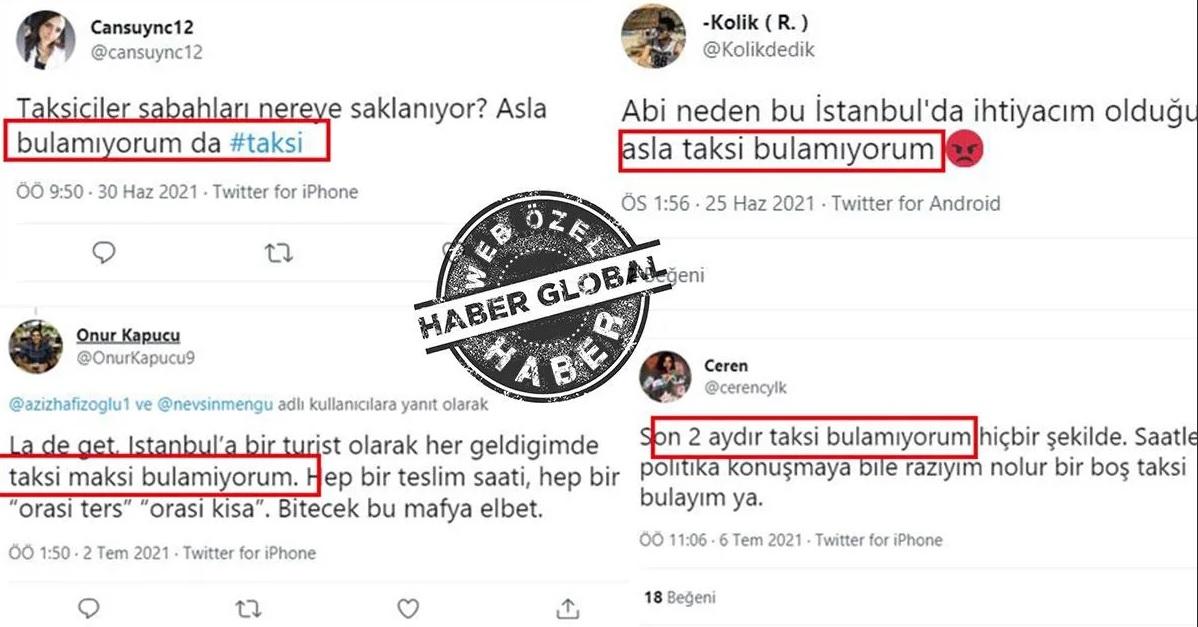This screenshot has width=1198, height=627.
Task: Click the Onur Kapucu display name
Action: coord(128,335)
